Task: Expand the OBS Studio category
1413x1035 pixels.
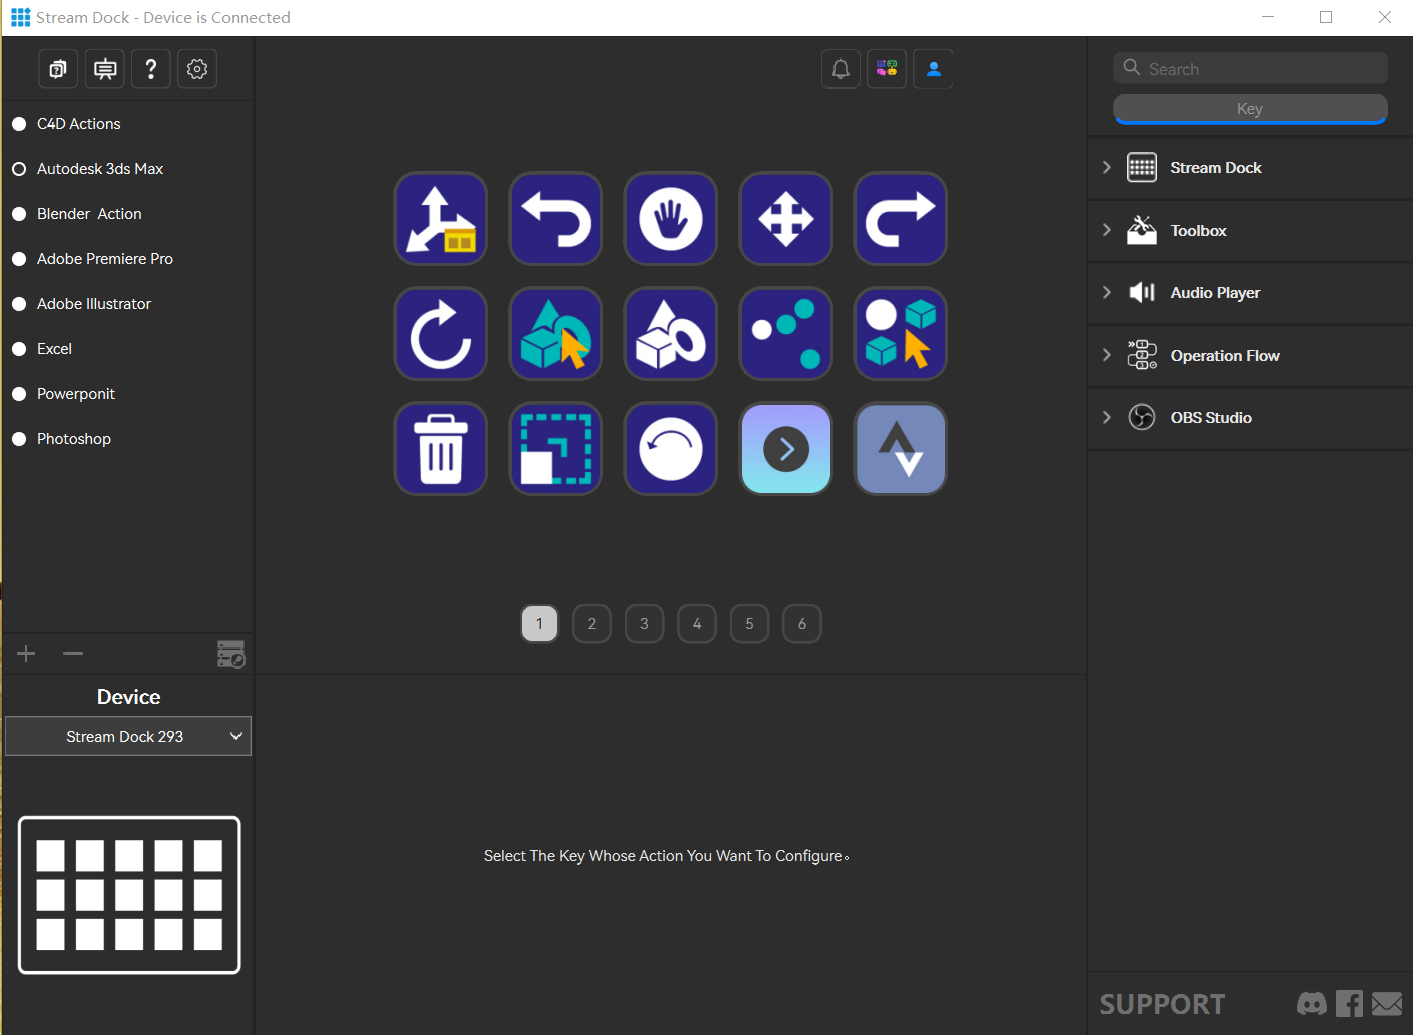Action: 1250,418
